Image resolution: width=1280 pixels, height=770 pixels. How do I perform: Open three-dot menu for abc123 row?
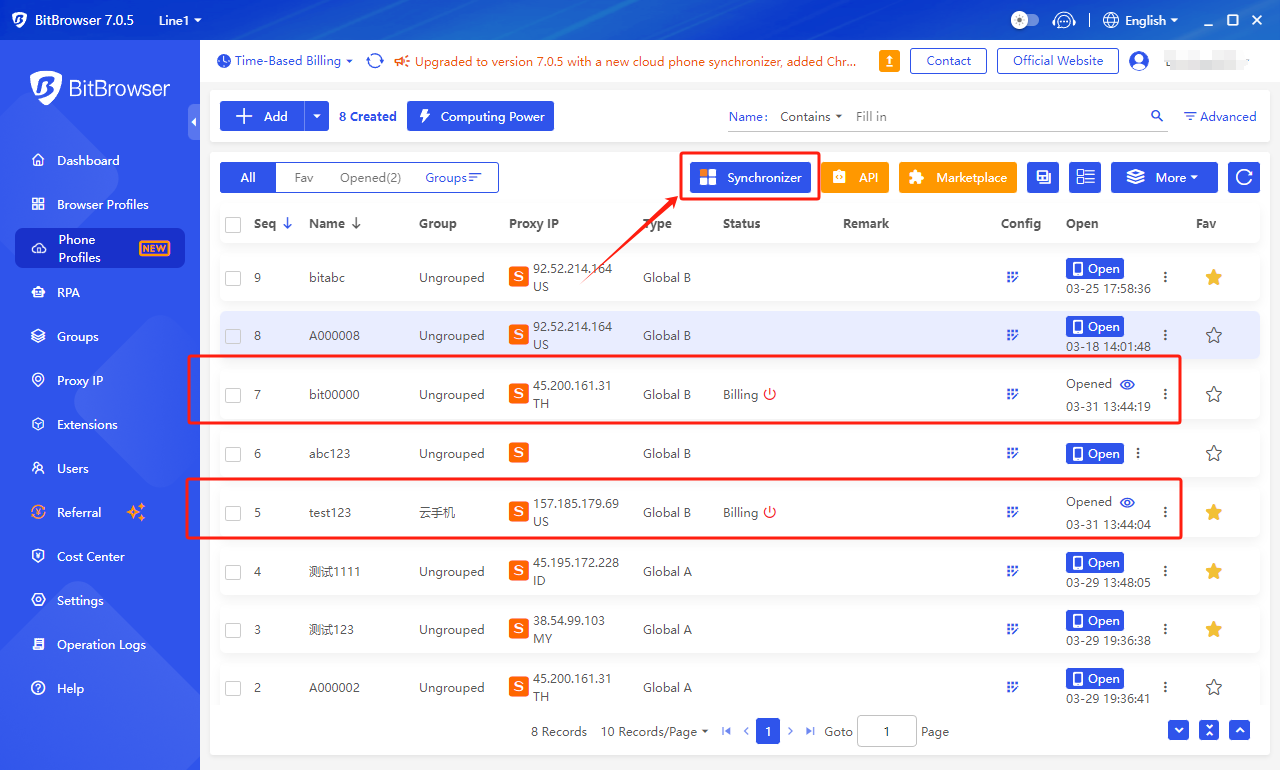pos(1138,453)
